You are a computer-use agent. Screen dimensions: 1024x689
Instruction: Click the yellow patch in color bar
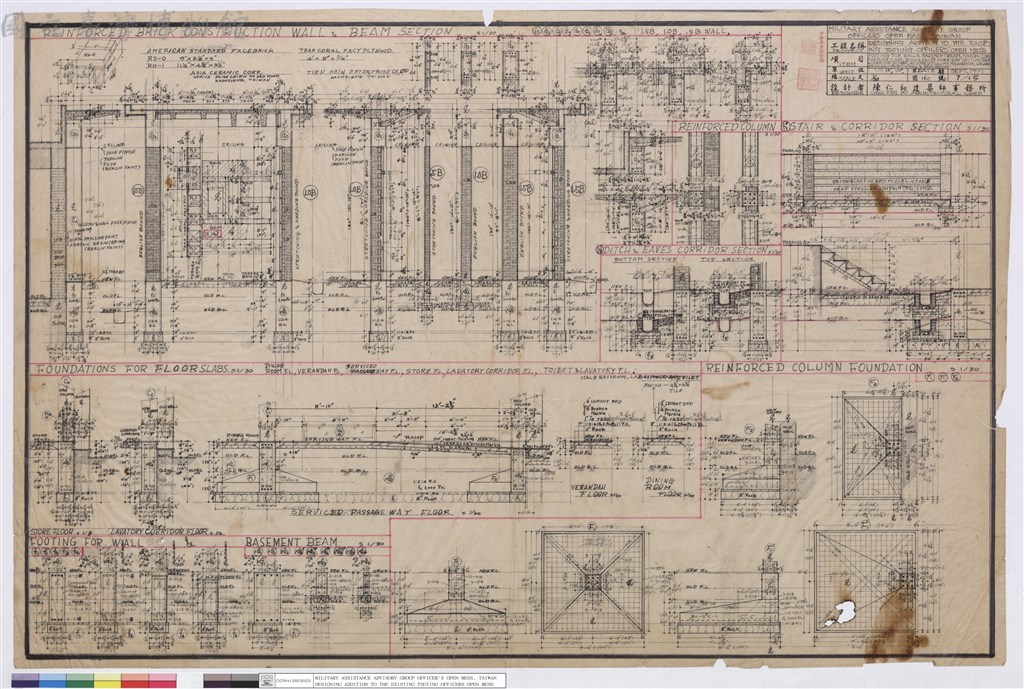pos(107,681)
